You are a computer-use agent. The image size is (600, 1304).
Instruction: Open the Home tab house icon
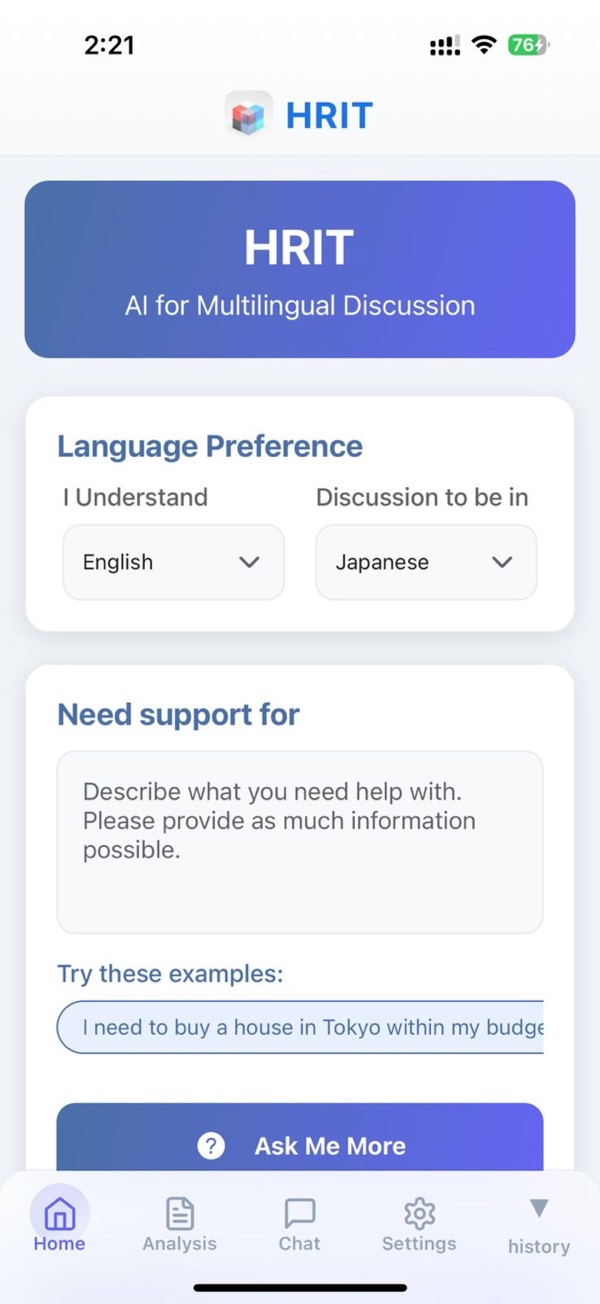point(60,1213)
